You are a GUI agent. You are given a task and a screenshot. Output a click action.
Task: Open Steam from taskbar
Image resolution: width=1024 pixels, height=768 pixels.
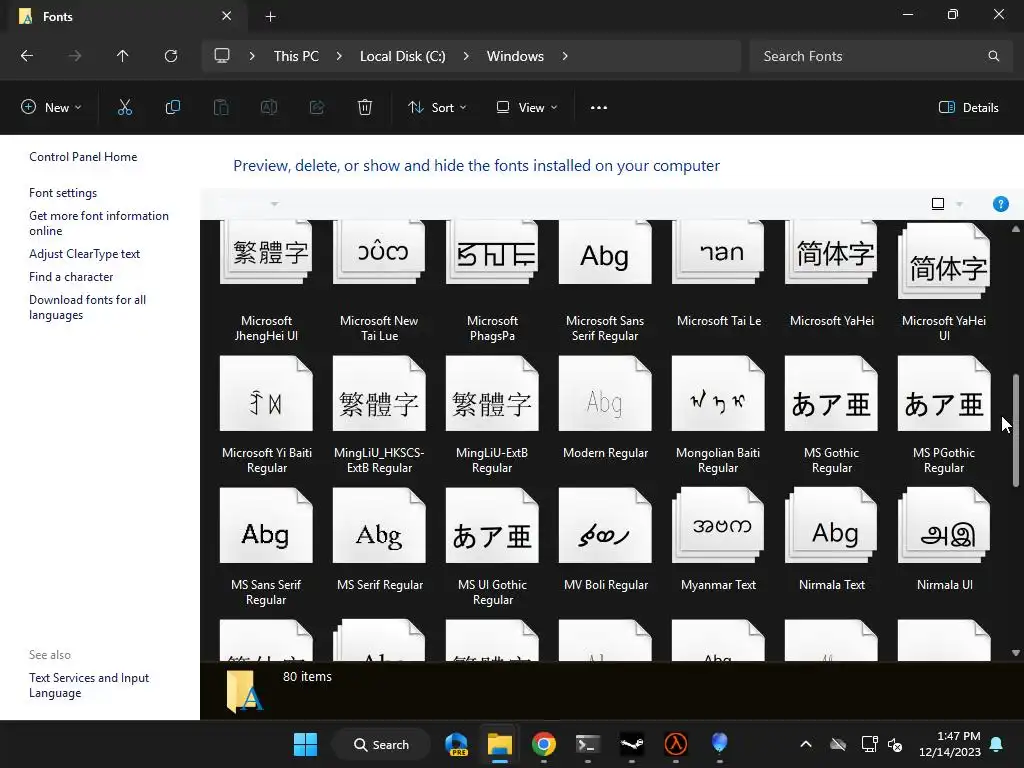click(632, 744)
